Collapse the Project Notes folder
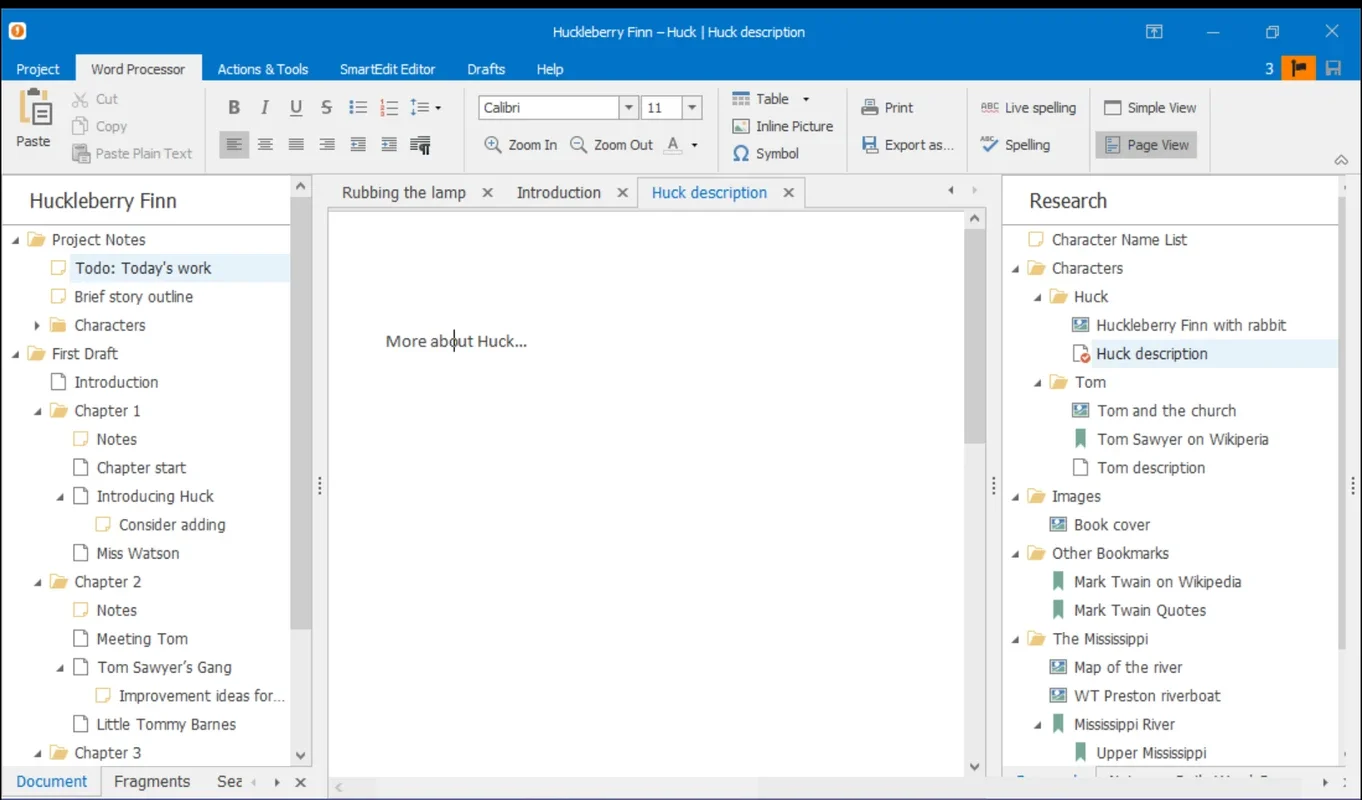 (15, 240)
